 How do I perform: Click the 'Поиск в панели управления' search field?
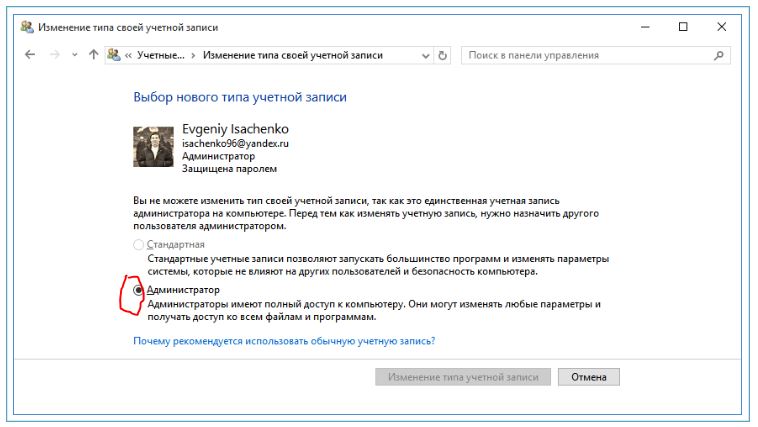point(585,56)
